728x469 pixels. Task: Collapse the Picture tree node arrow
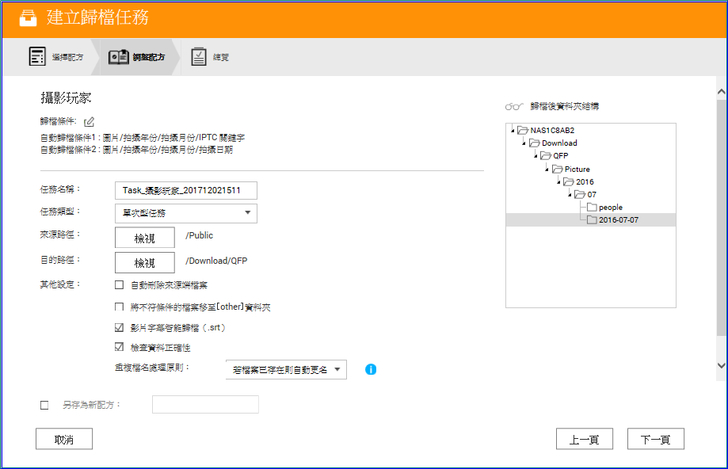coord(546,169)
